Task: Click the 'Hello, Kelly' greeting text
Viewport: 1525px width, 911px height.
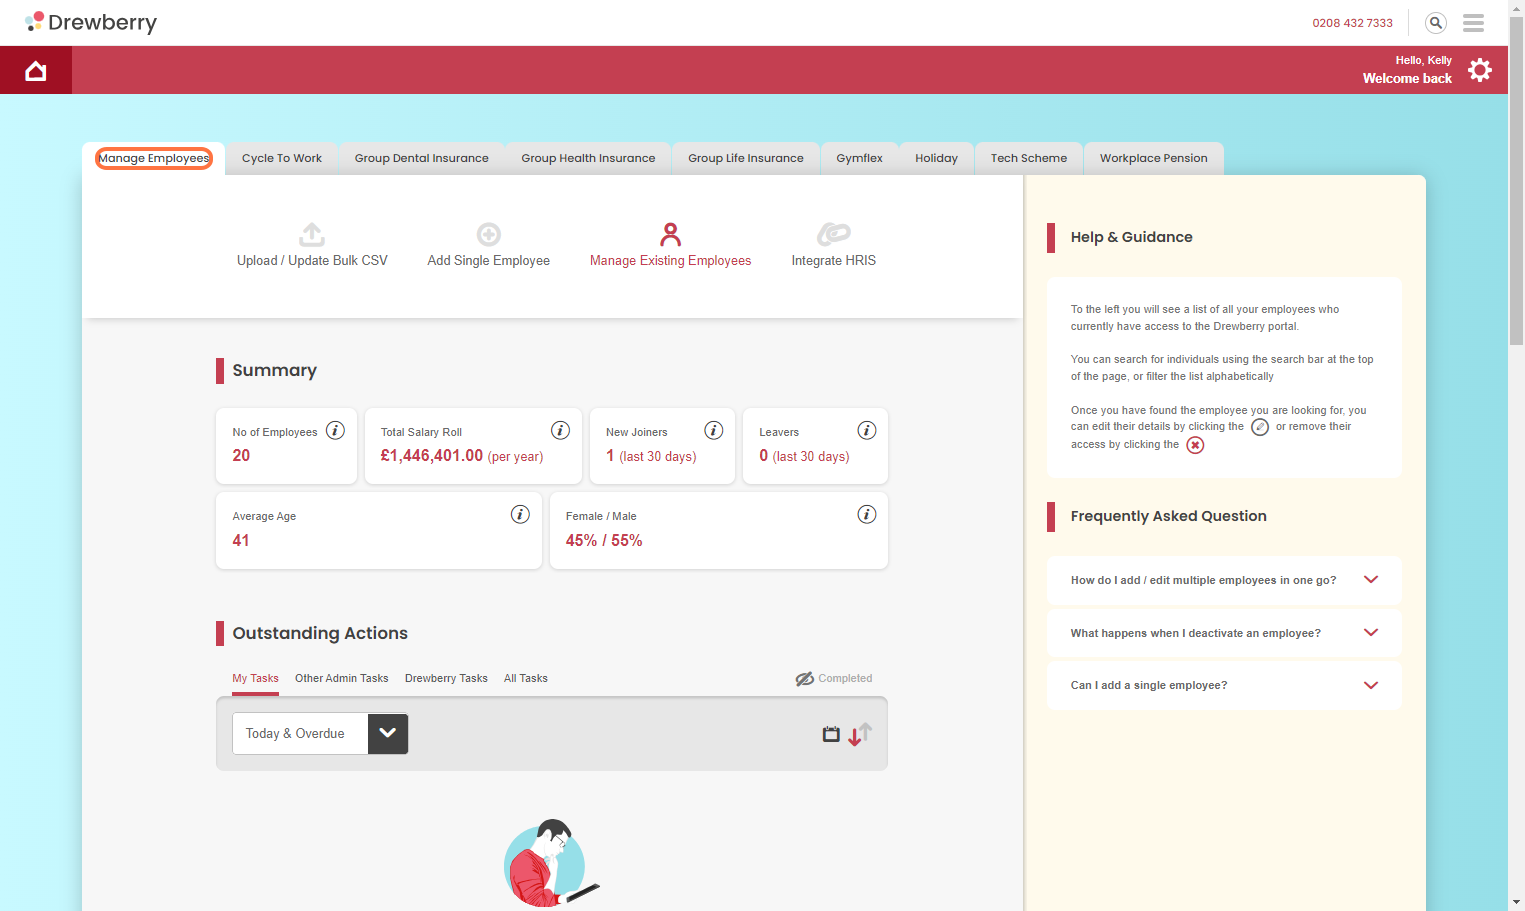Action: click(1424, 60)
